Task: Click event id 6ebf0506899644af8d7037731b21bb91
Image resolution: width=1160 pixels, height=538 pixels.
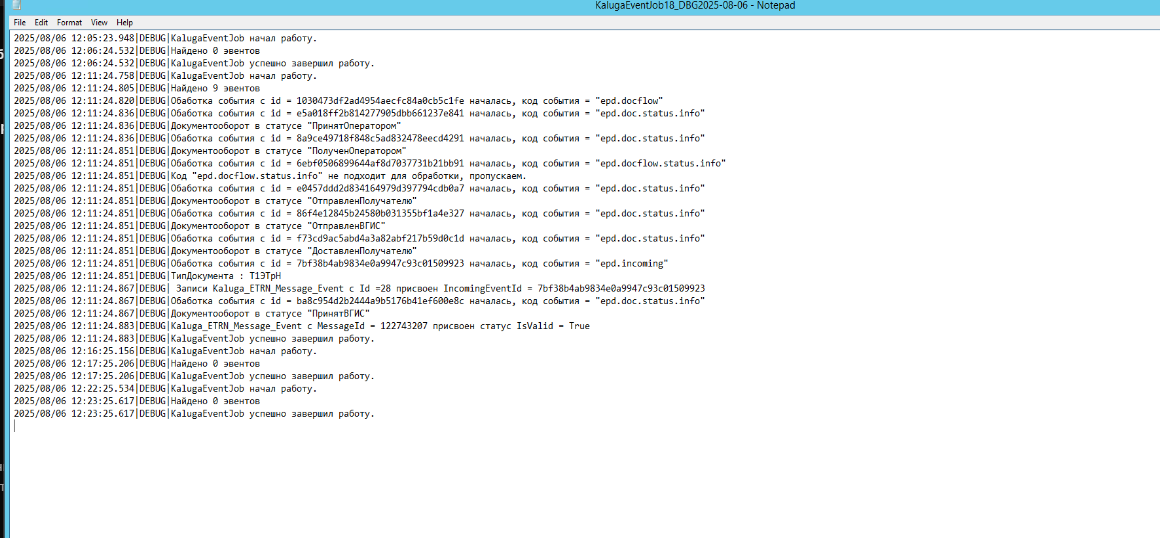Action: (380, 163)
